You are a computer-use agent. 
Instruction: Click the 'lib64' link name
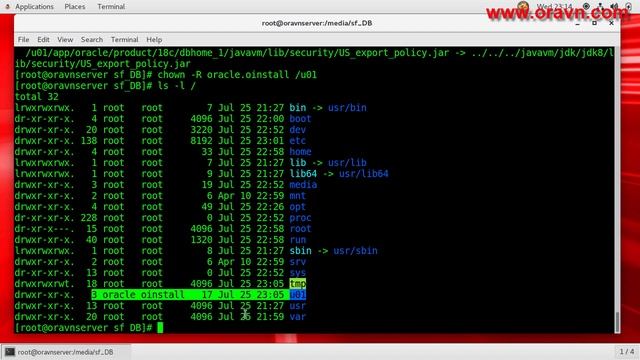(303, 174)
